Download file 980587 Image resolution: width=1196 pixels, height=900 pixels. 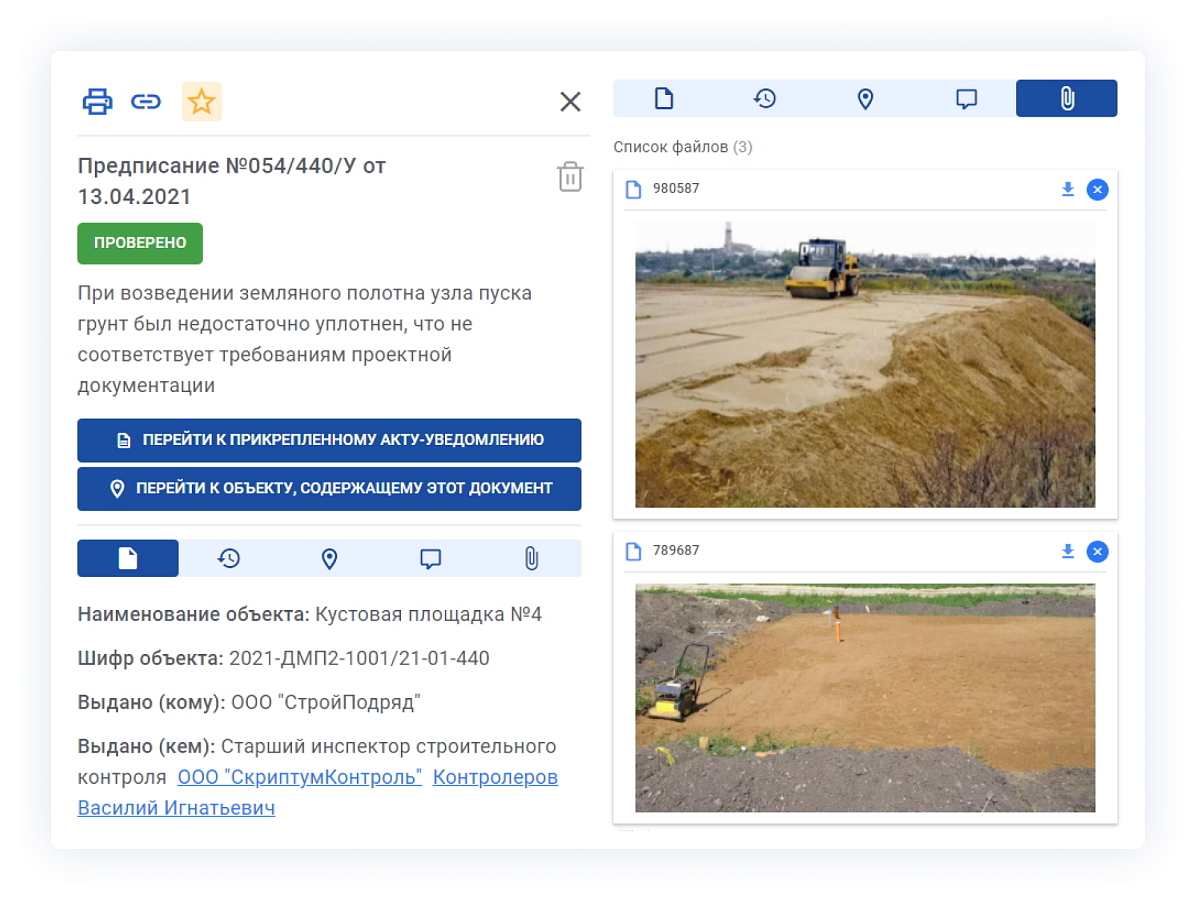(x=1068, y=189)
